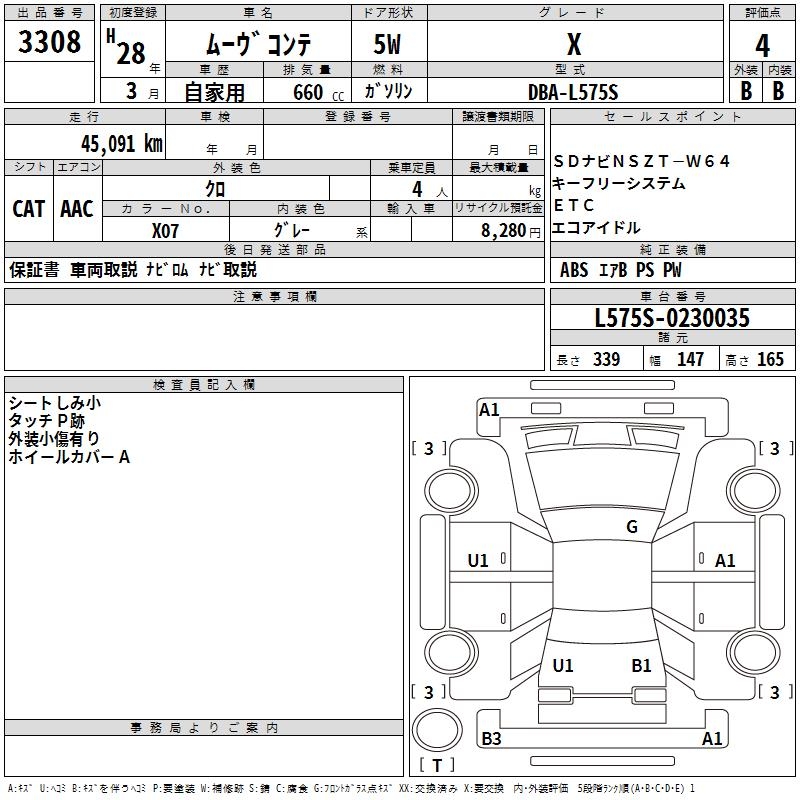Click the recycle deposit 8,280円
The height and width of the screenshot is (800, 800).
(511, 231)
